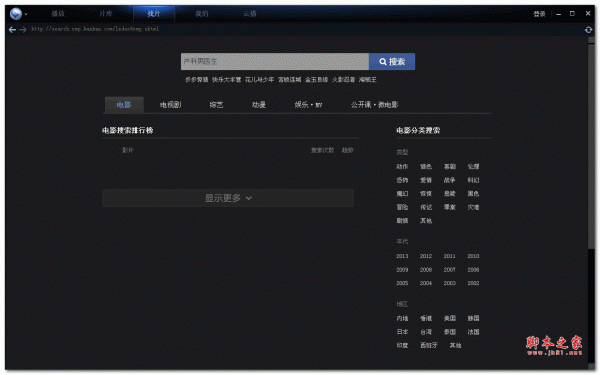This screenshot has width=600, height=375.
Task: Open the 我的 top tab
Action: 202,14
